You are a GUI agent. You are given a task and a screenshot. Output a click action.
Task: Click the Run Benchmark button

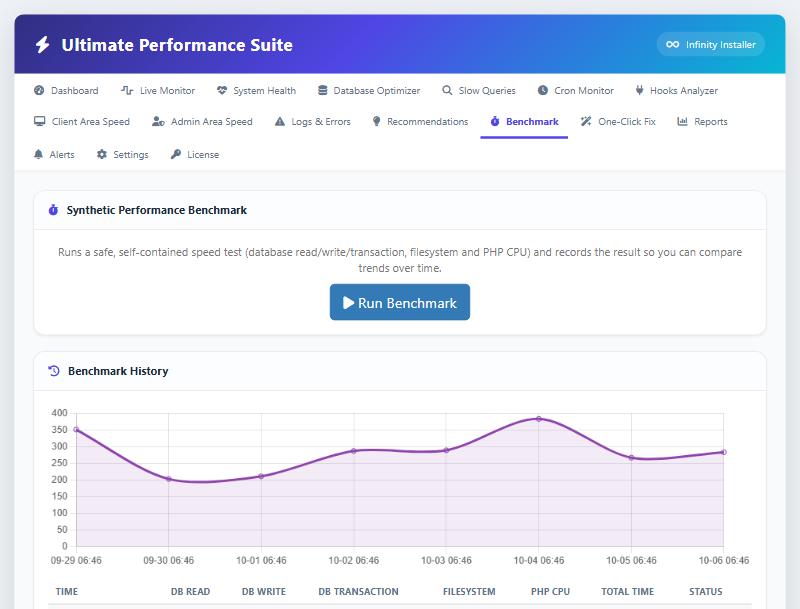[399, 302]
